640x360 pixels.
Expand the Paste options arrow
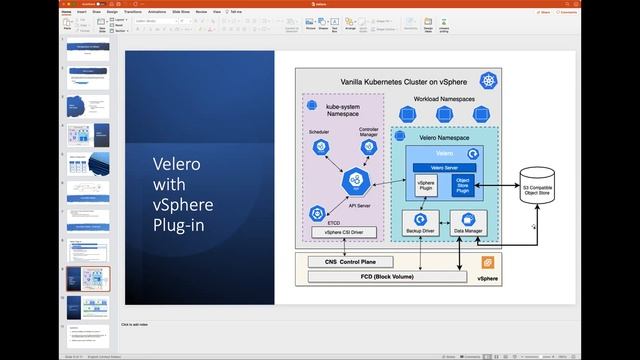(x=73, y=22)
